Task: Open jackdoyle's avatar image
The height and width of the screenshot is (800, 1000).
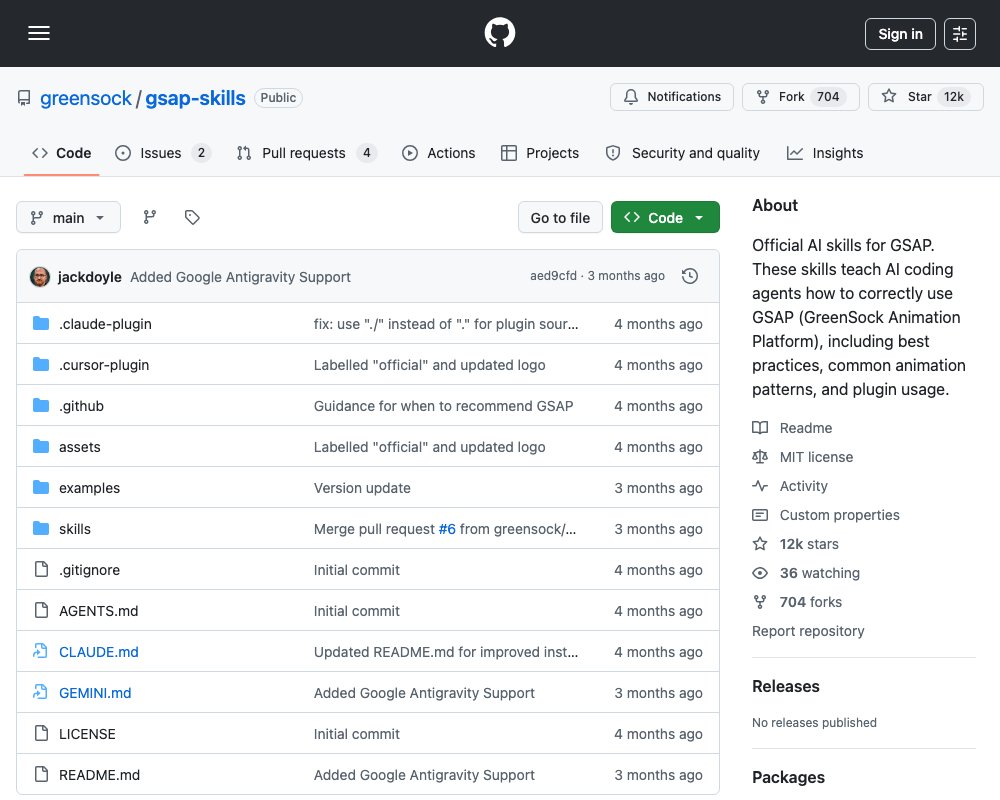Action: point(40,277)
